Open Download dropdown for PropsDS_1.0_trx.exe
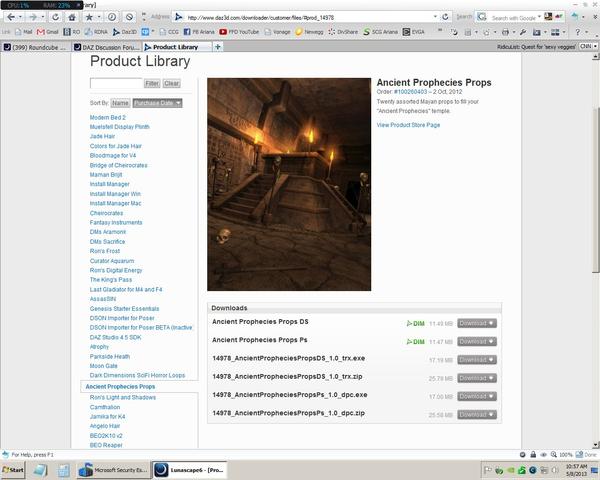 (477, 360)
